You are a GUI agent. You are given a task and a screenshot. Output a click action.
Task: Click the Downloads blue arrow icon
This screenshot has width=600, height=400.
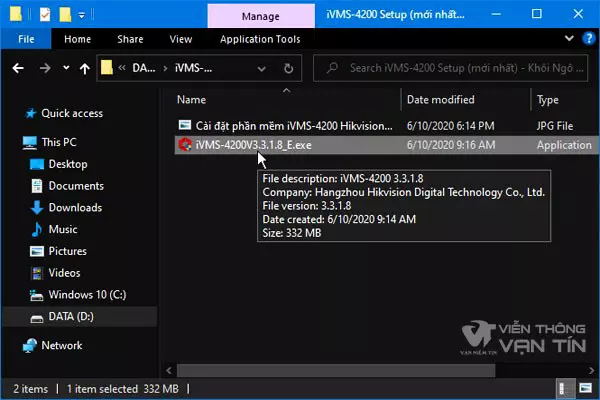(x=37, y=207)
